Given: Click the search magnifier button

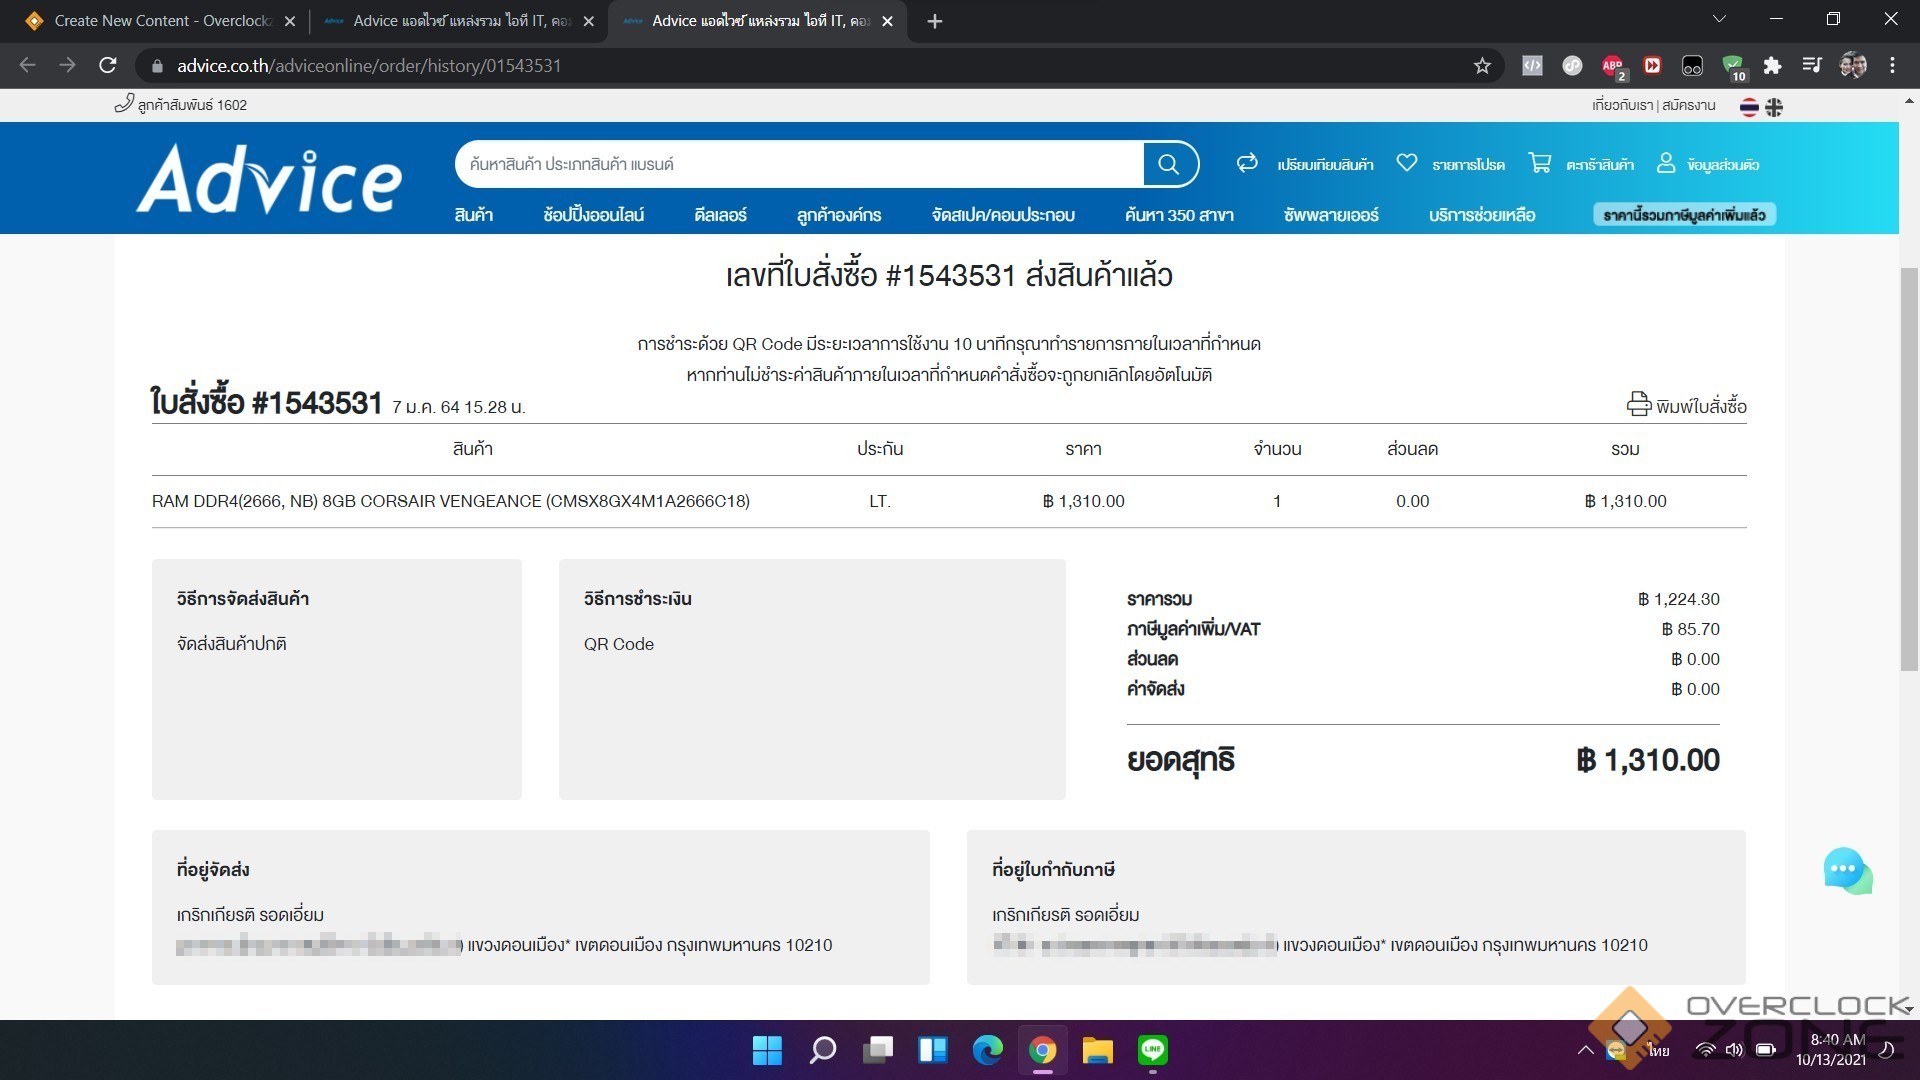Looking at the screenshot, I should (x=1168, y=164).
